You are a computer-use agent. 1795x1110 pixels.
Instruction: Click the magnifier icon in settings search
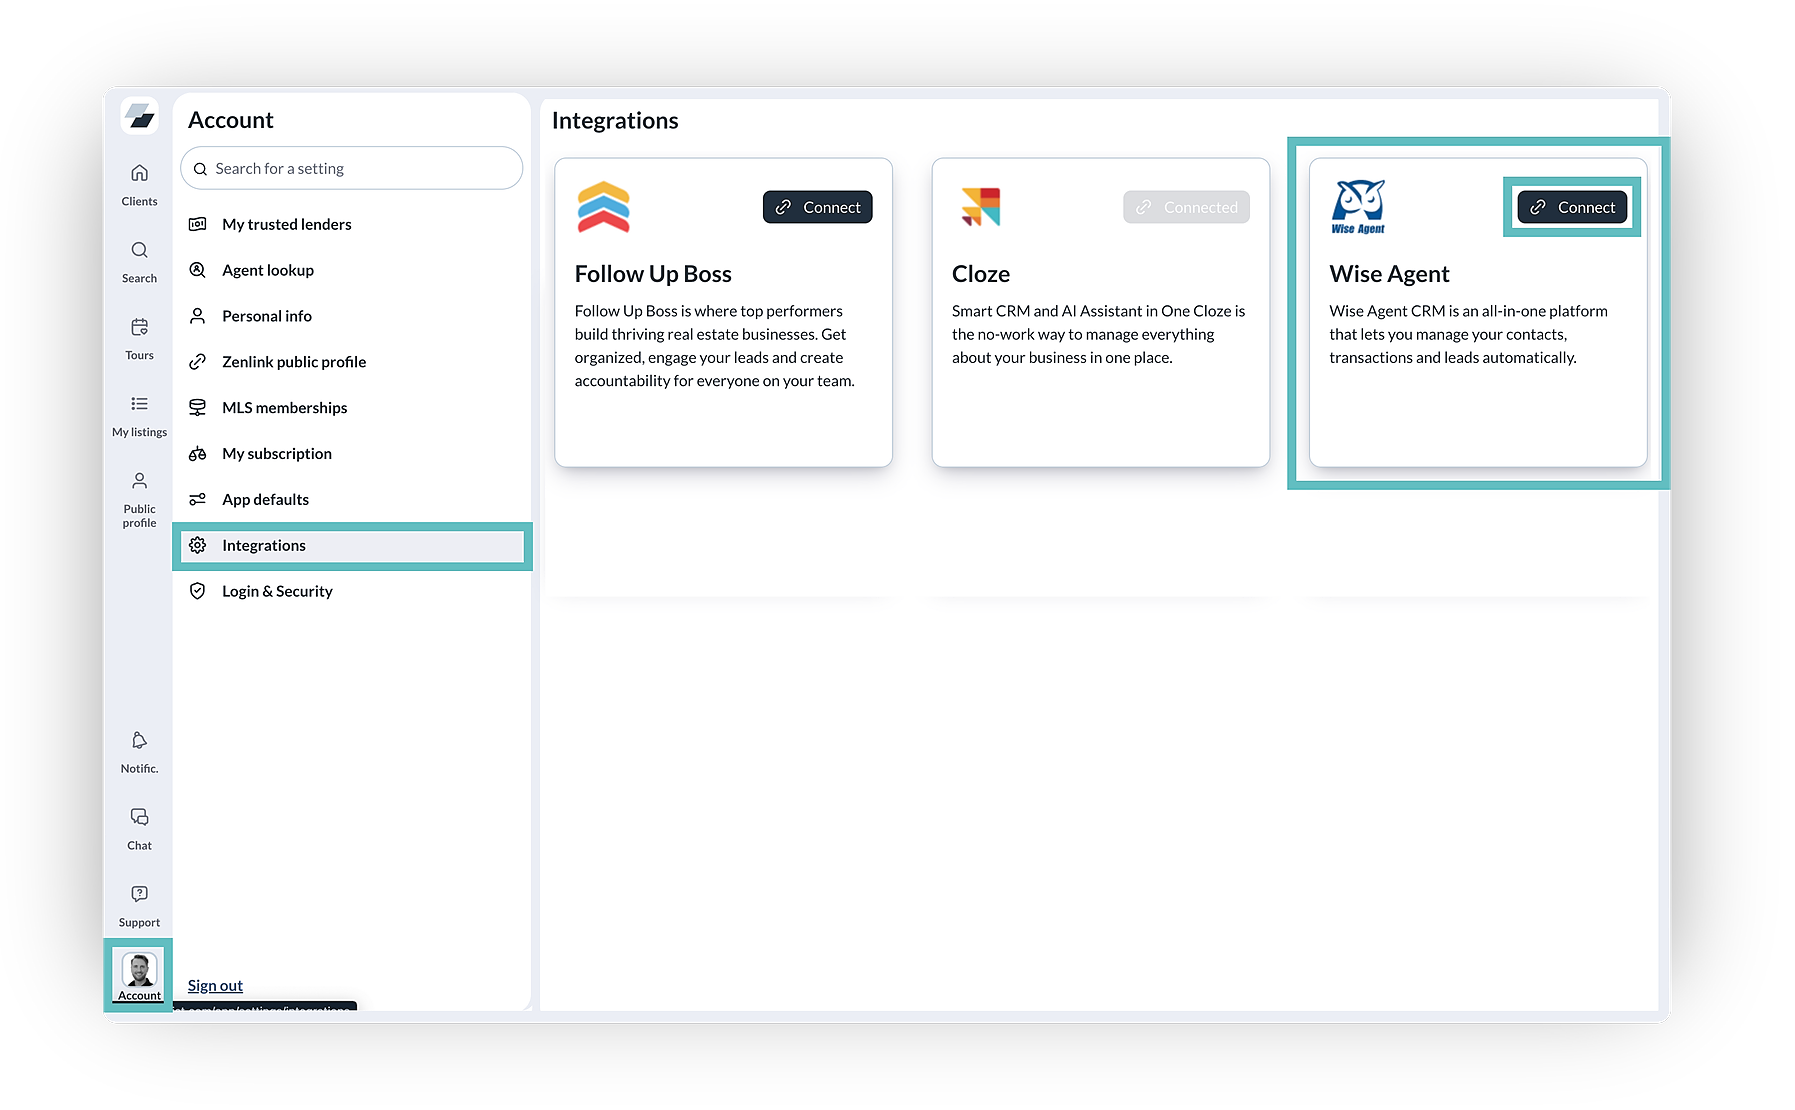(x=200, y=169)
